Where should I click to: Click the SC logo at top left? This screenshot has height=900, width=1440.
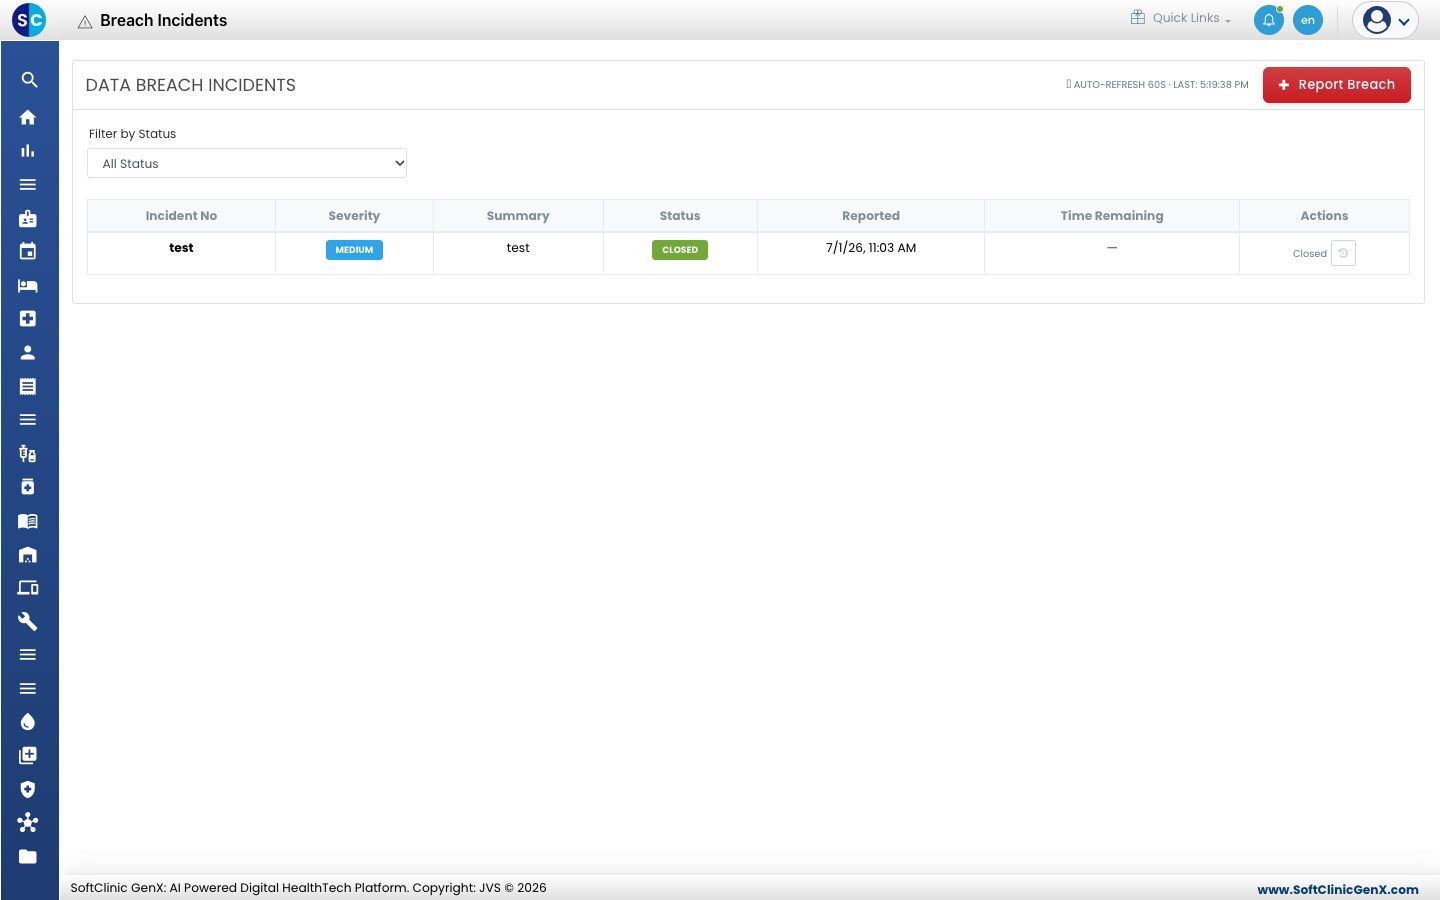tap(29, 20)
